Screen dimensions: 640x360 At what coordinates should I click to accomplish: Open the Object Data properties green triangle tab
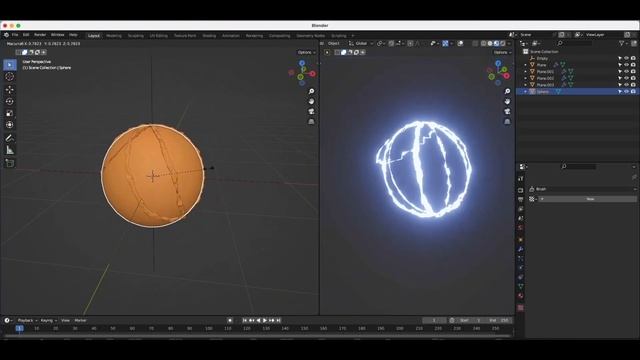pyautogui.click(x=520, y=286)
